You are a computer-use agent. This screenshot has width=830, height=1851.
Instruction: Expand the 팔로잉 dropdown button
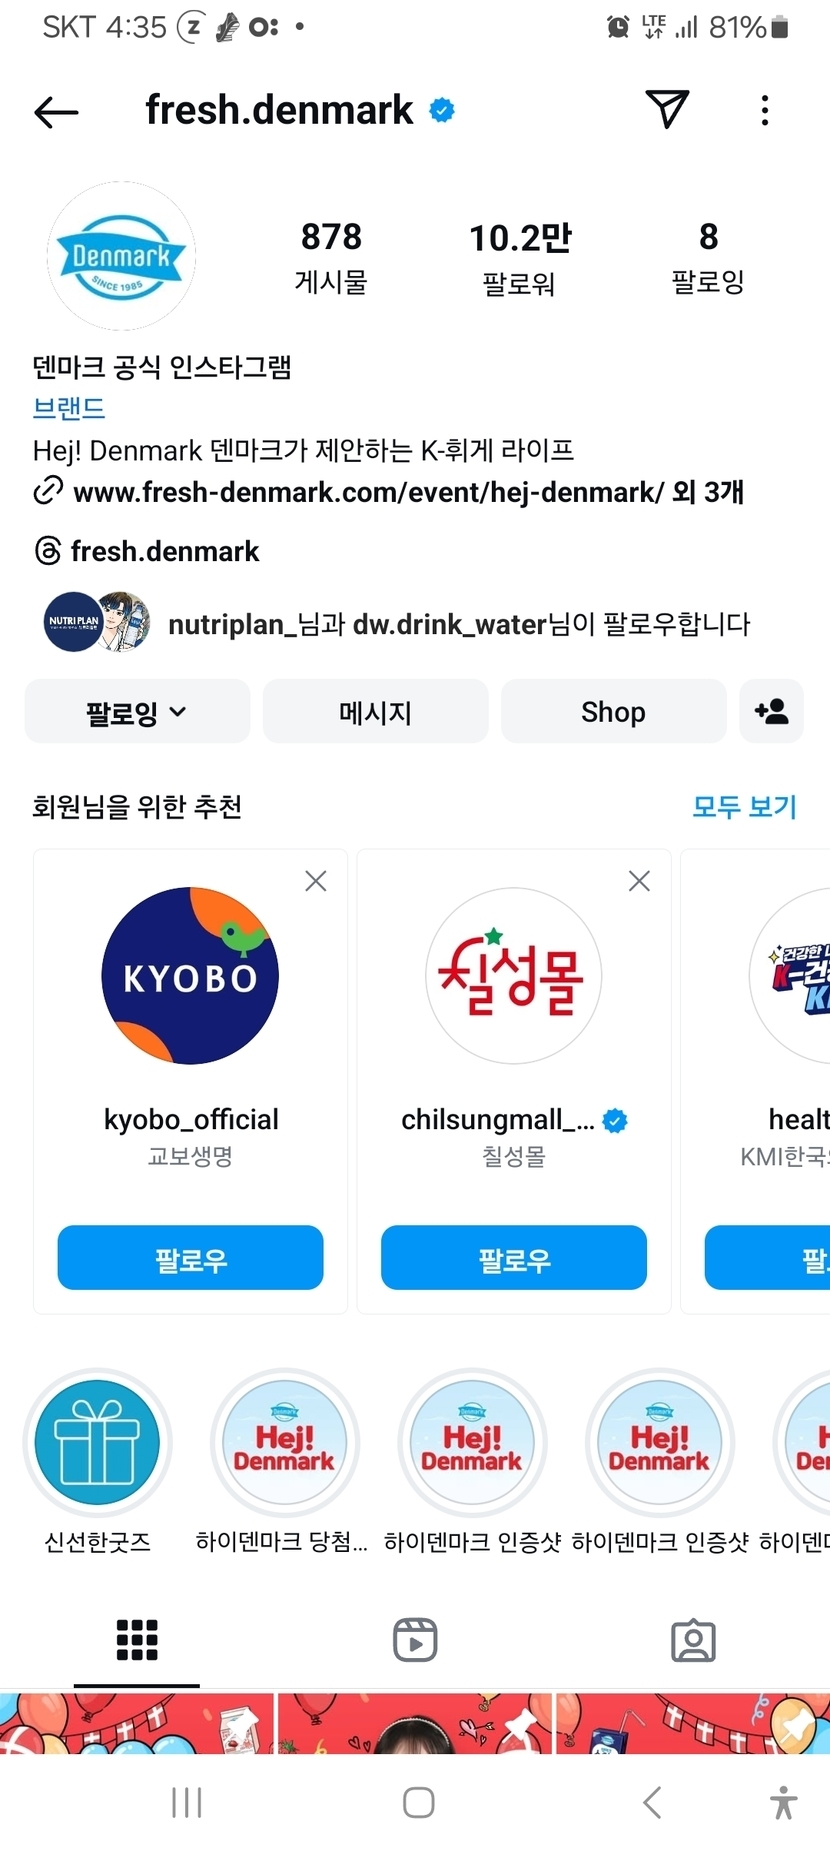[x=137, y=712]
